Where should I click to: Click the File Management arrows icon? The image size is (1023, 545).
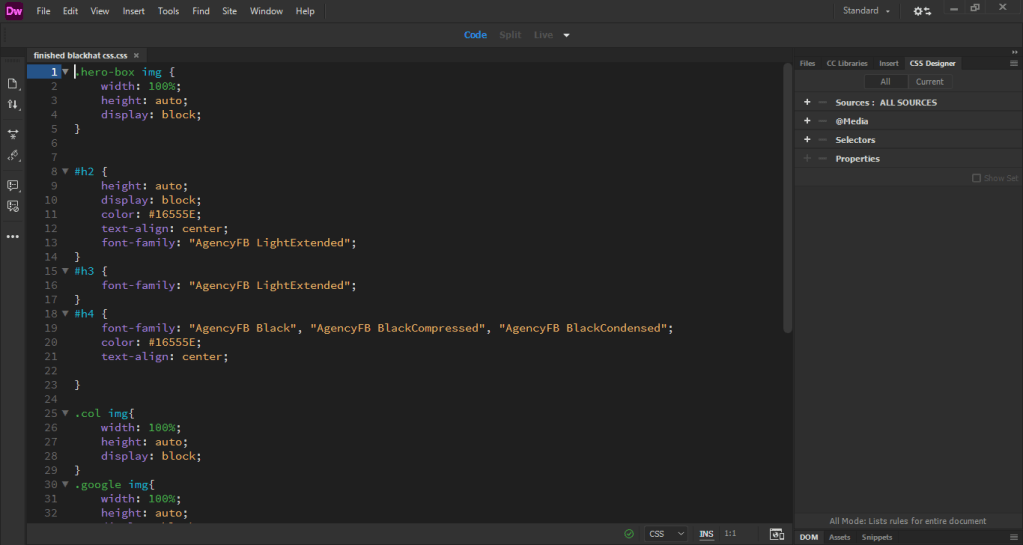tap(13, 104)
